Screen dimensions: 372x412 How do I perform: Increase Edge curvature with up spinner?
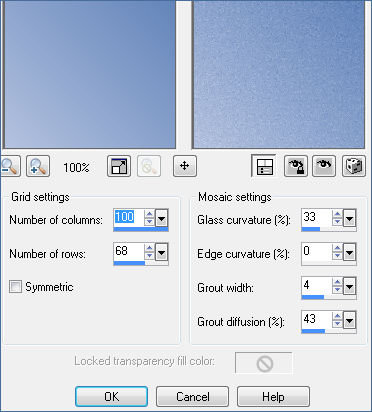(x=337, y=248)
